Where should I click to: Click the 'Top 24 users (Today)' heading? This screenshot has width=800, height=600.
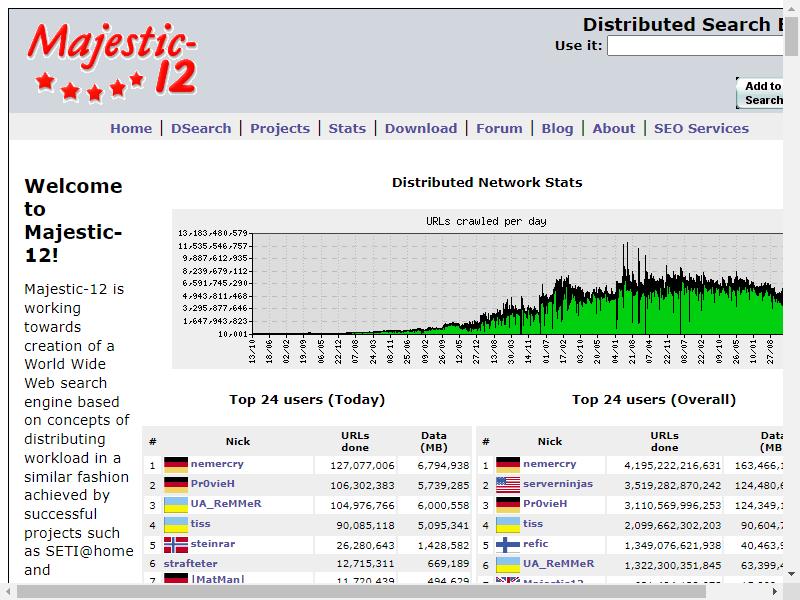307,399
